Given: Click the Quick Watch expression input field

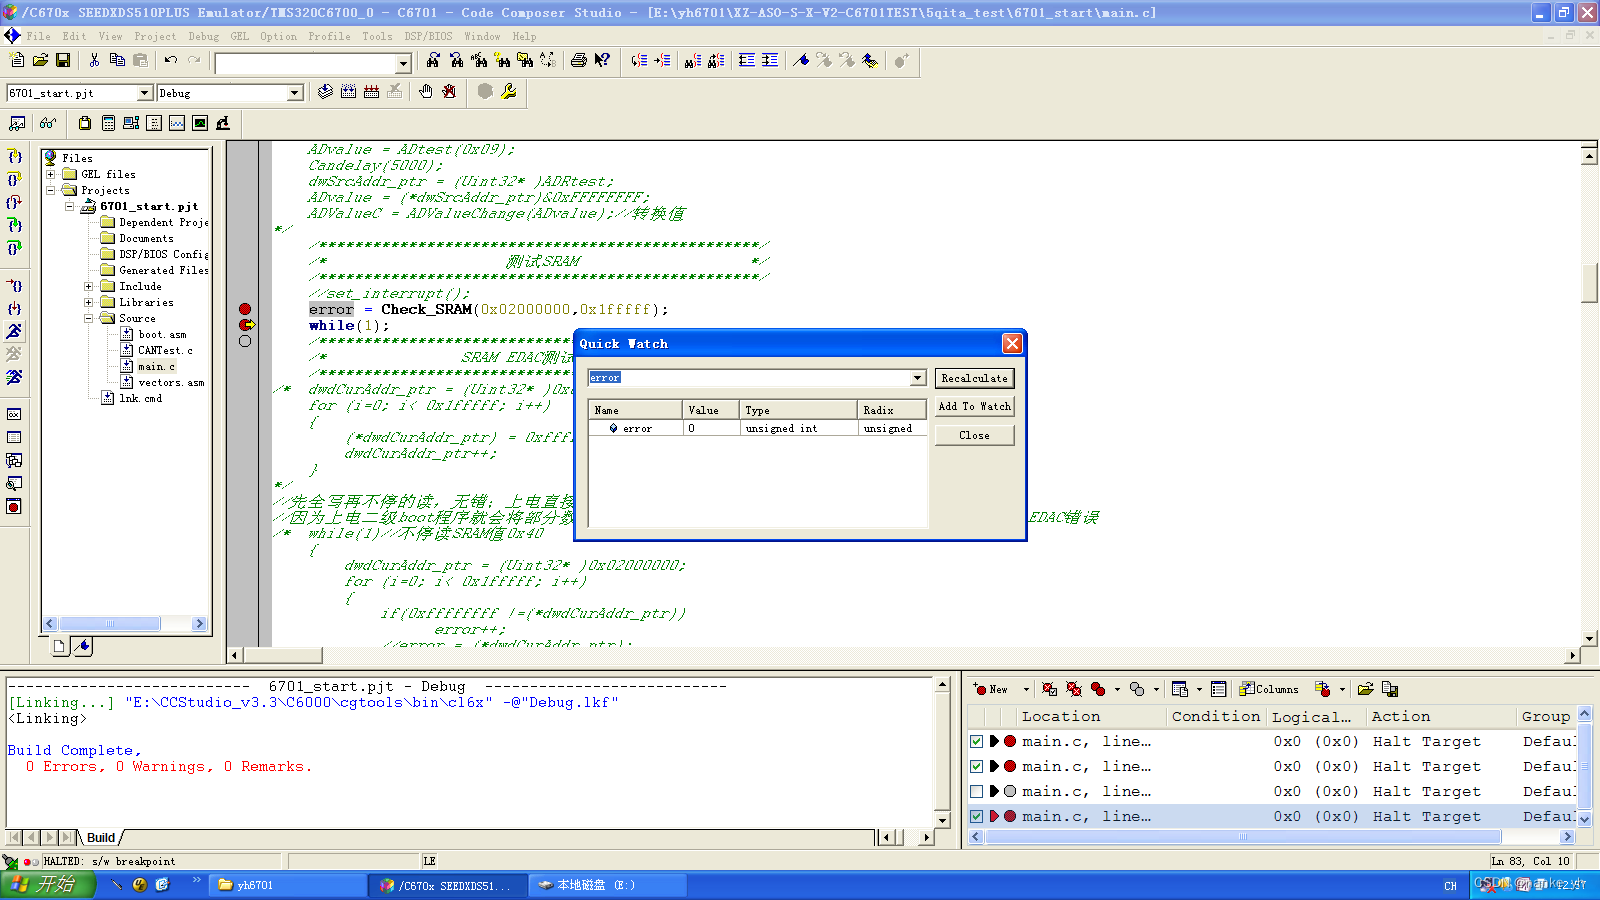Looking at the screenshot, I should point(748,378).
